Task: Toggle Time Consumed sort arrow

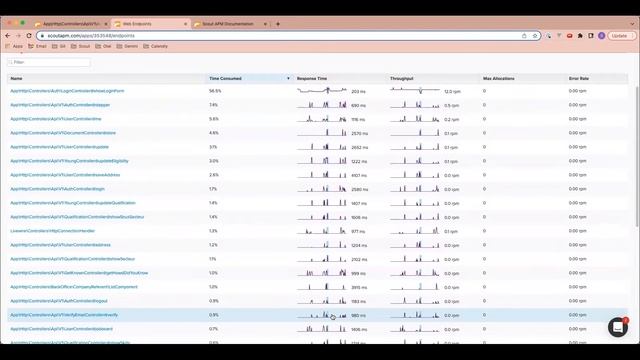Action: point(288,78)
